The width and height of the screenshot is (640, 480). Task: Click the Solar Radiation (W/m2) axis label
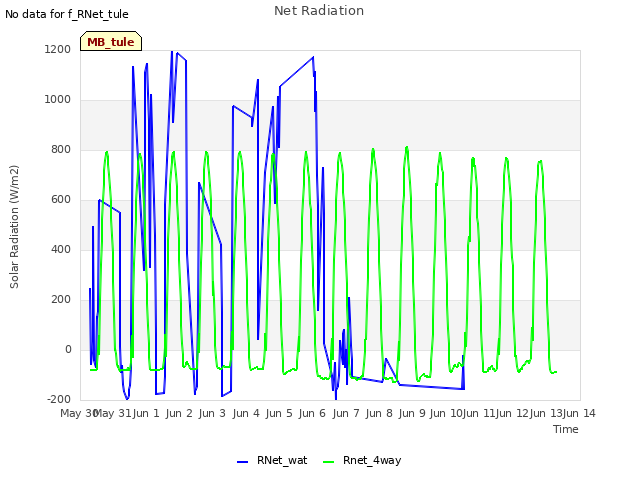click(14, 227)
